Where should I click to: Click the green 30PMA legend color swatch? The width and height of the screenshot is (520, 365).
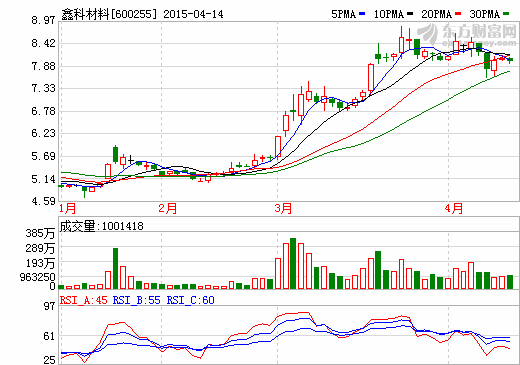506,14
